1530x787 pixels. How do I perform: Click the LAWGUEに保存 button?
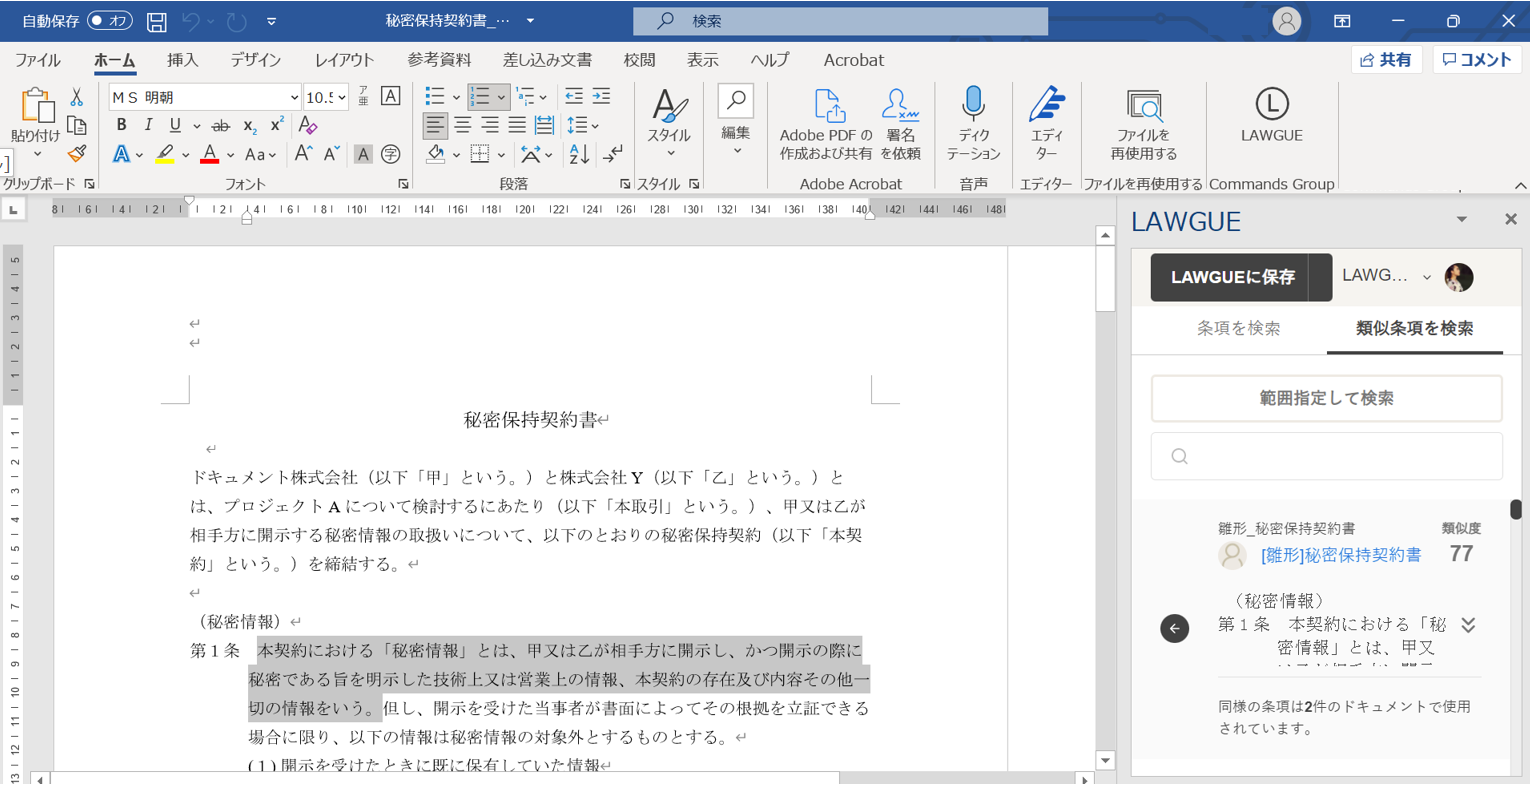click(1232, 277)
